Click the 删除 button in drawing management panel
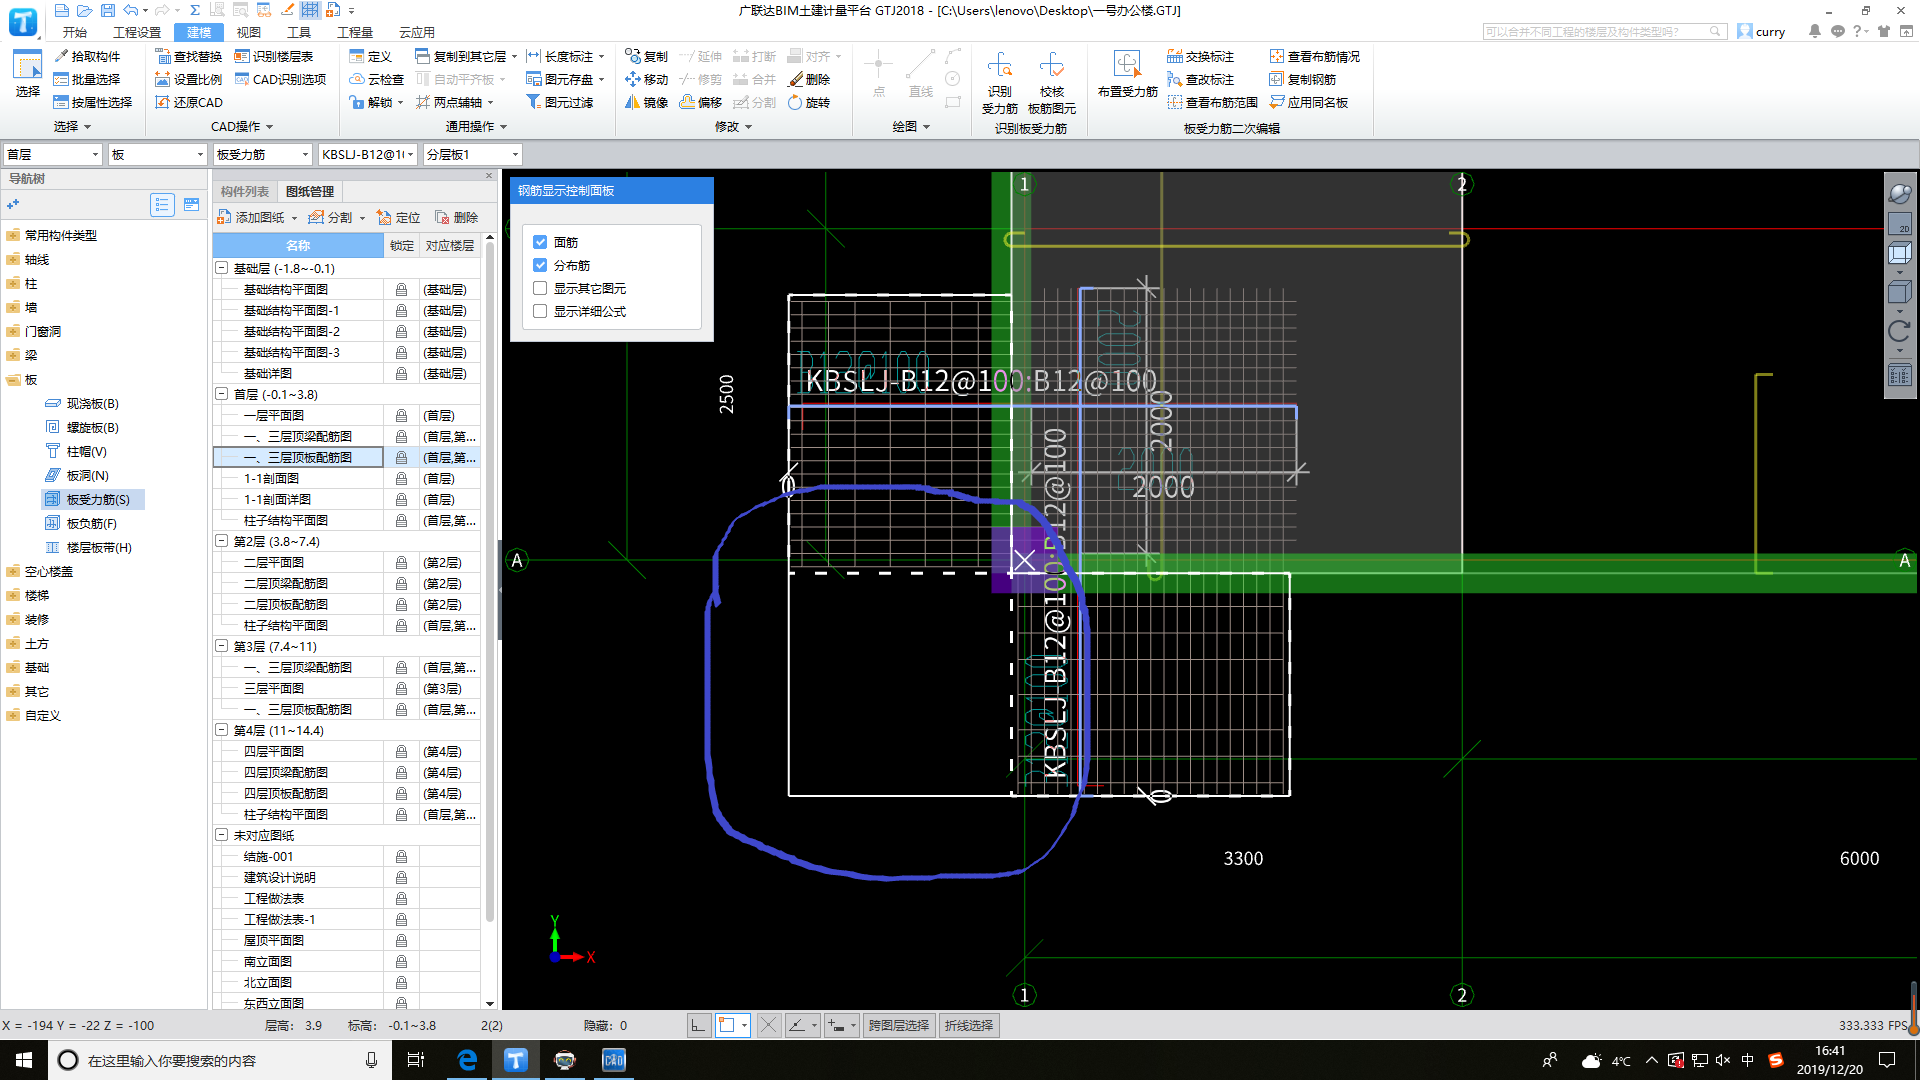Image resolution: width=1920 pixels, height=1080 pixels. coord(456,217)
